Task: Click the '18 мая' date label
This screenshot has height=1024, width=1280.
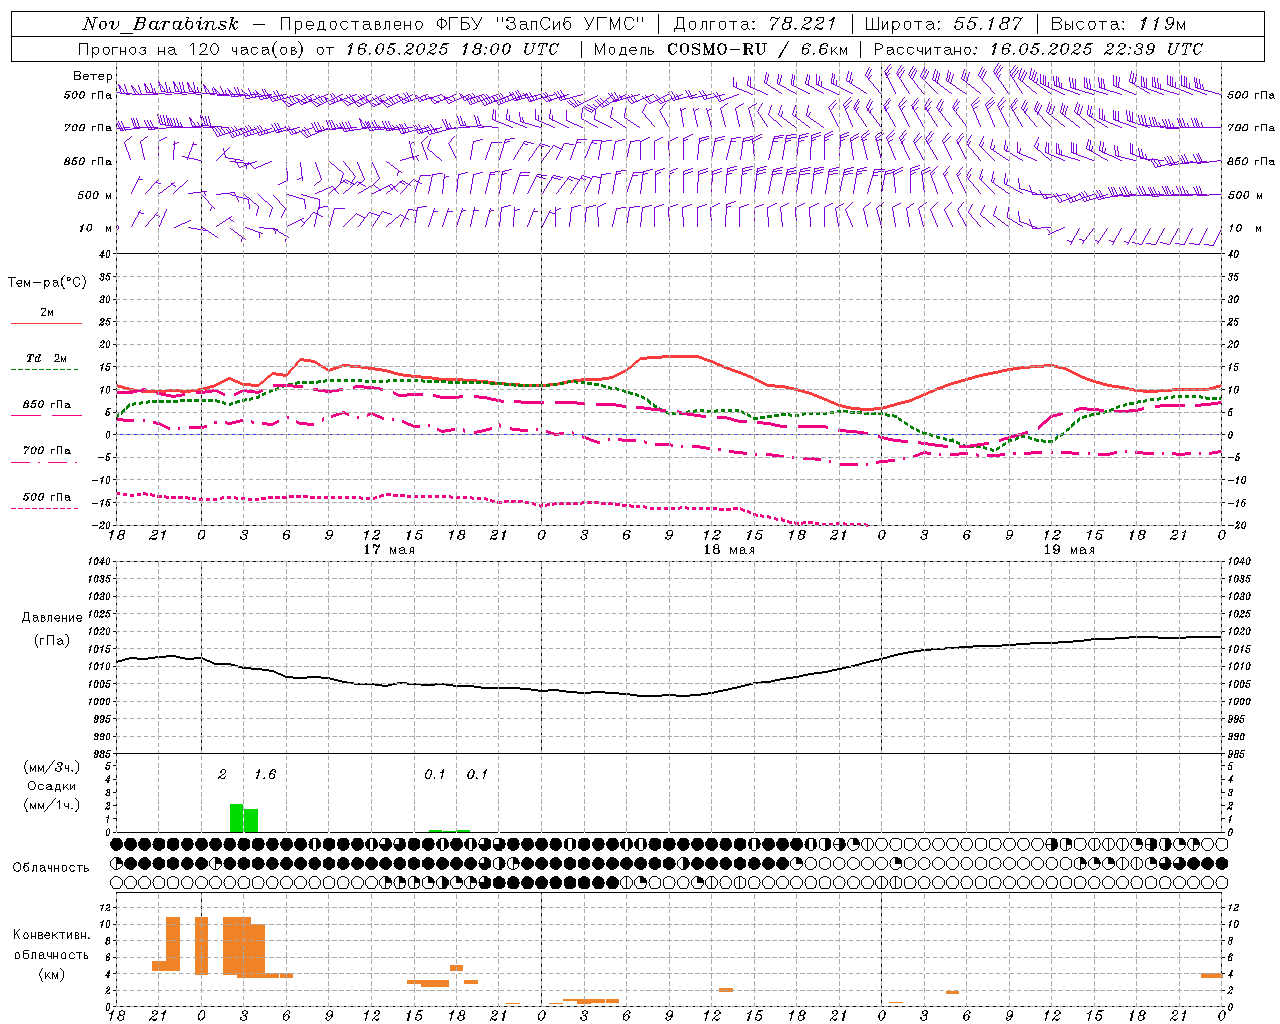Action: click(729, 549)
